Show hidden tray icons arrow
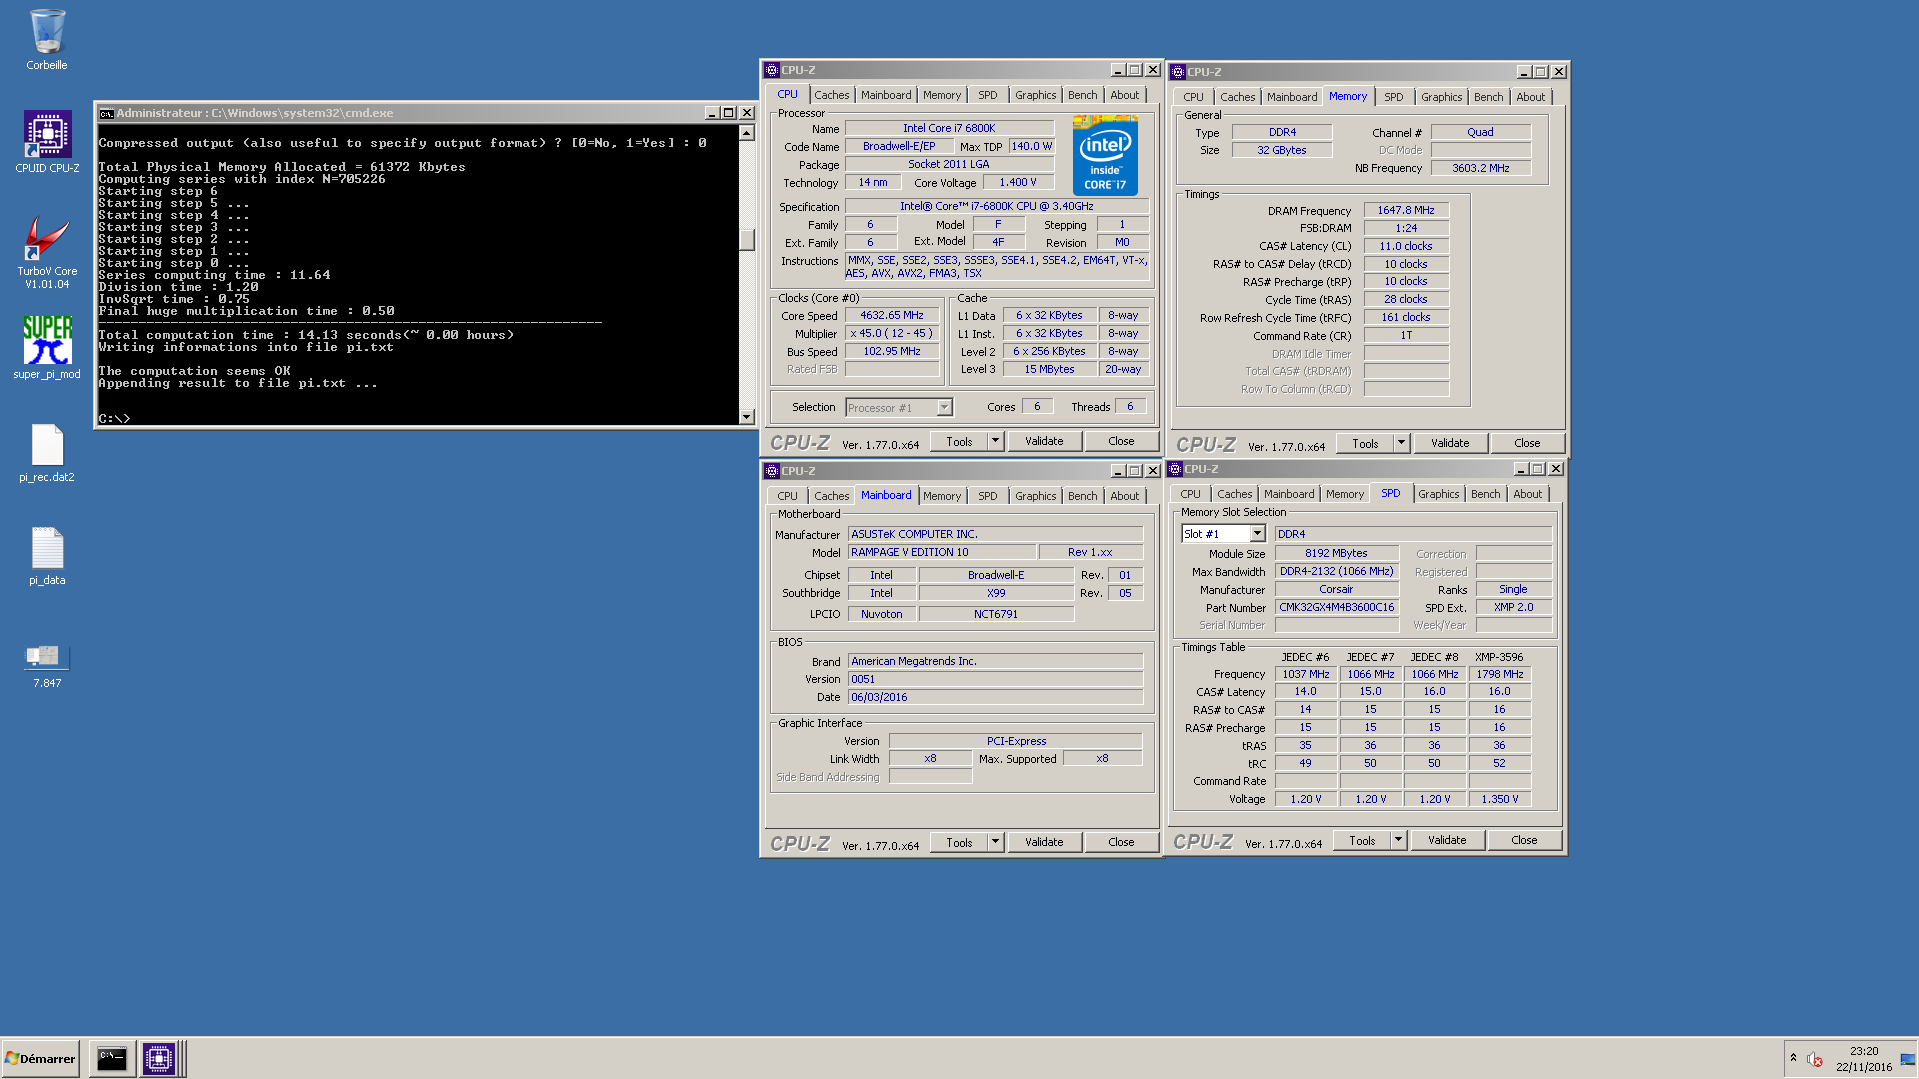 point(1793,1058)
